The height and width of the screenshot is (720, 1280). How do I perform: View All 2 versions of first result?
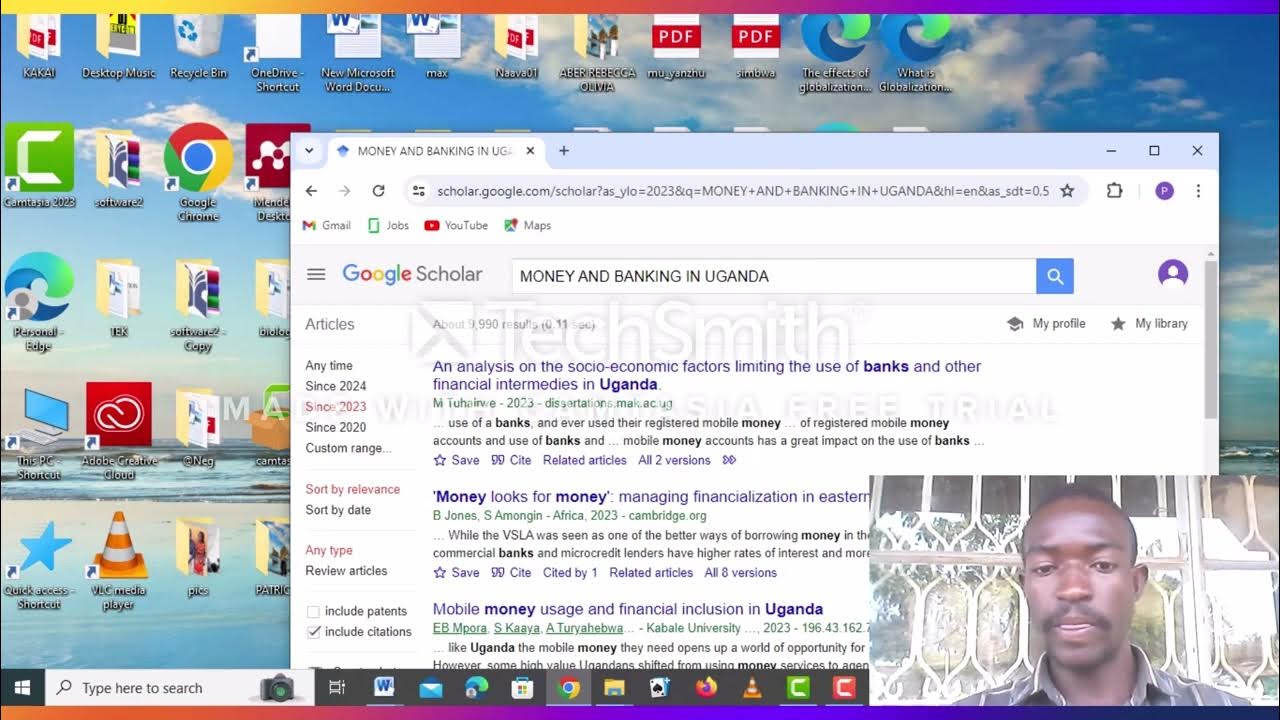(674, 460)
